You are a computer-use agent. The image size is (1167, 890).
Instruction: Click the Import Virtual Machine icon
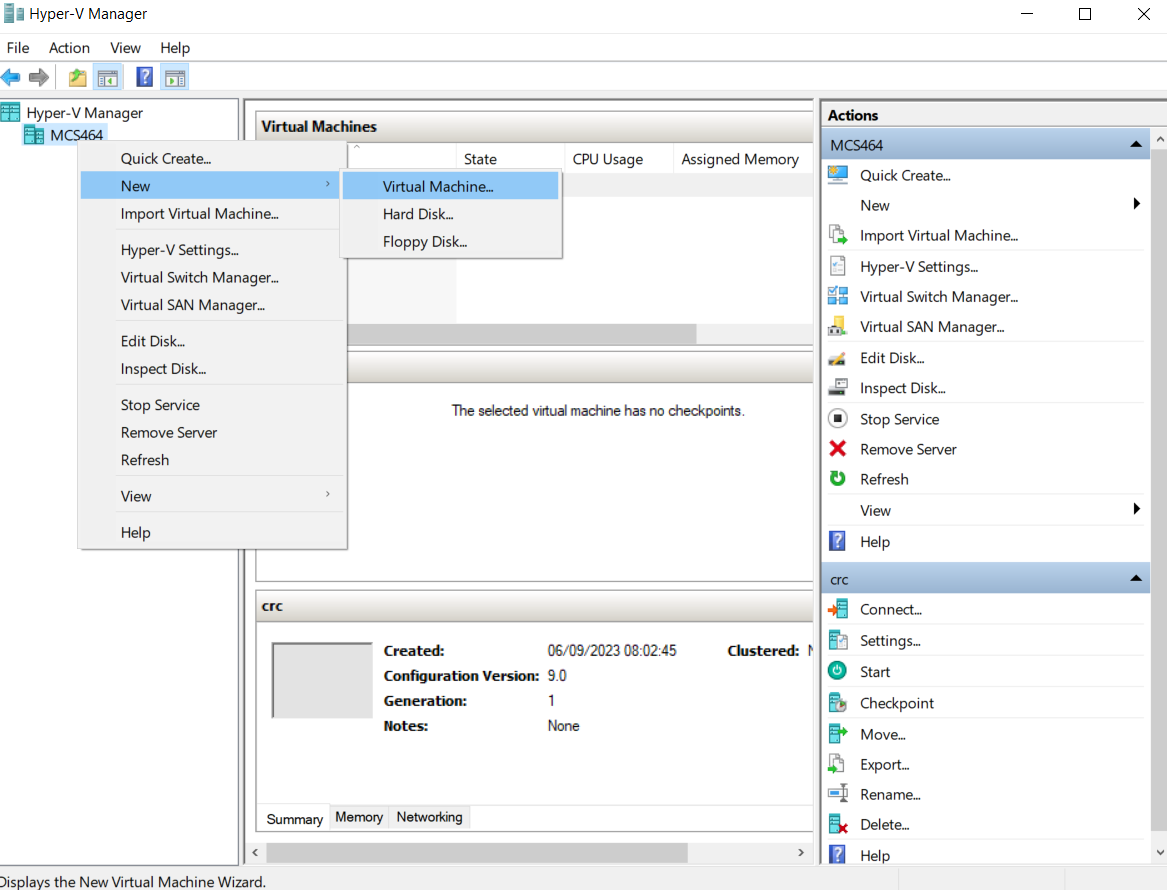tap(838, 236)
